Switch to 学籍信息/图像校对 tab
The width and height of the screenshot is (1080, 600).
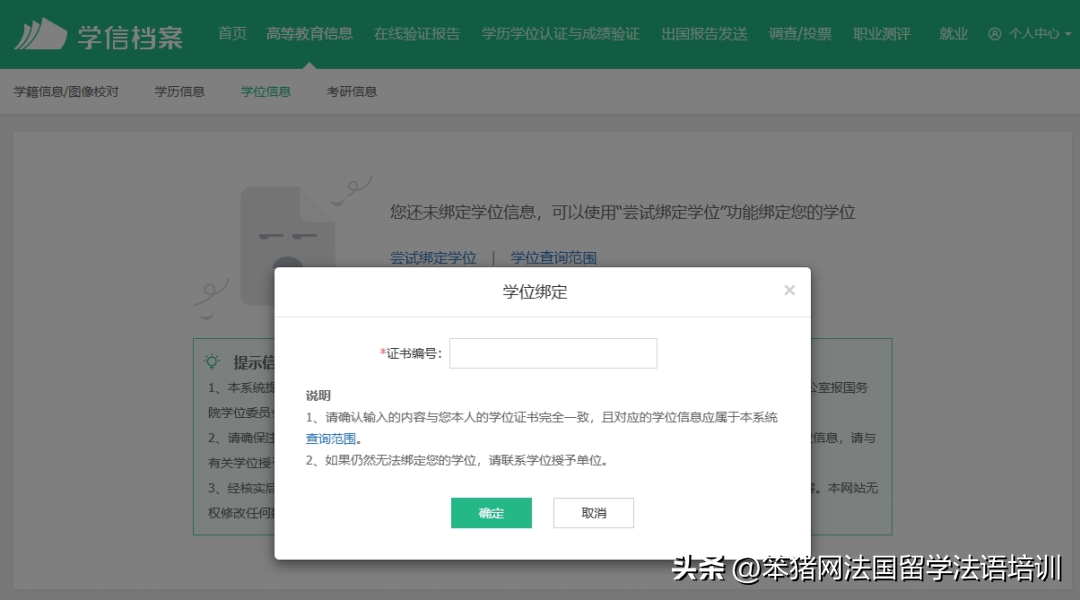(x=66, y=92)
